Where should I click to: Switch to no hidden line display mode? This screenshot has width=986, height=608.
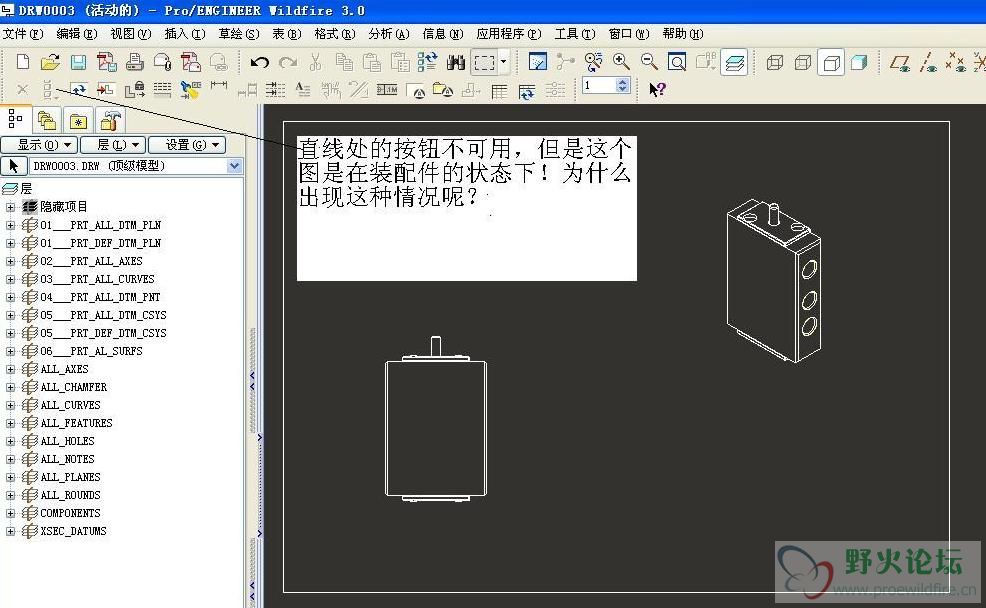pyautogui.click(x=831, y=62)
